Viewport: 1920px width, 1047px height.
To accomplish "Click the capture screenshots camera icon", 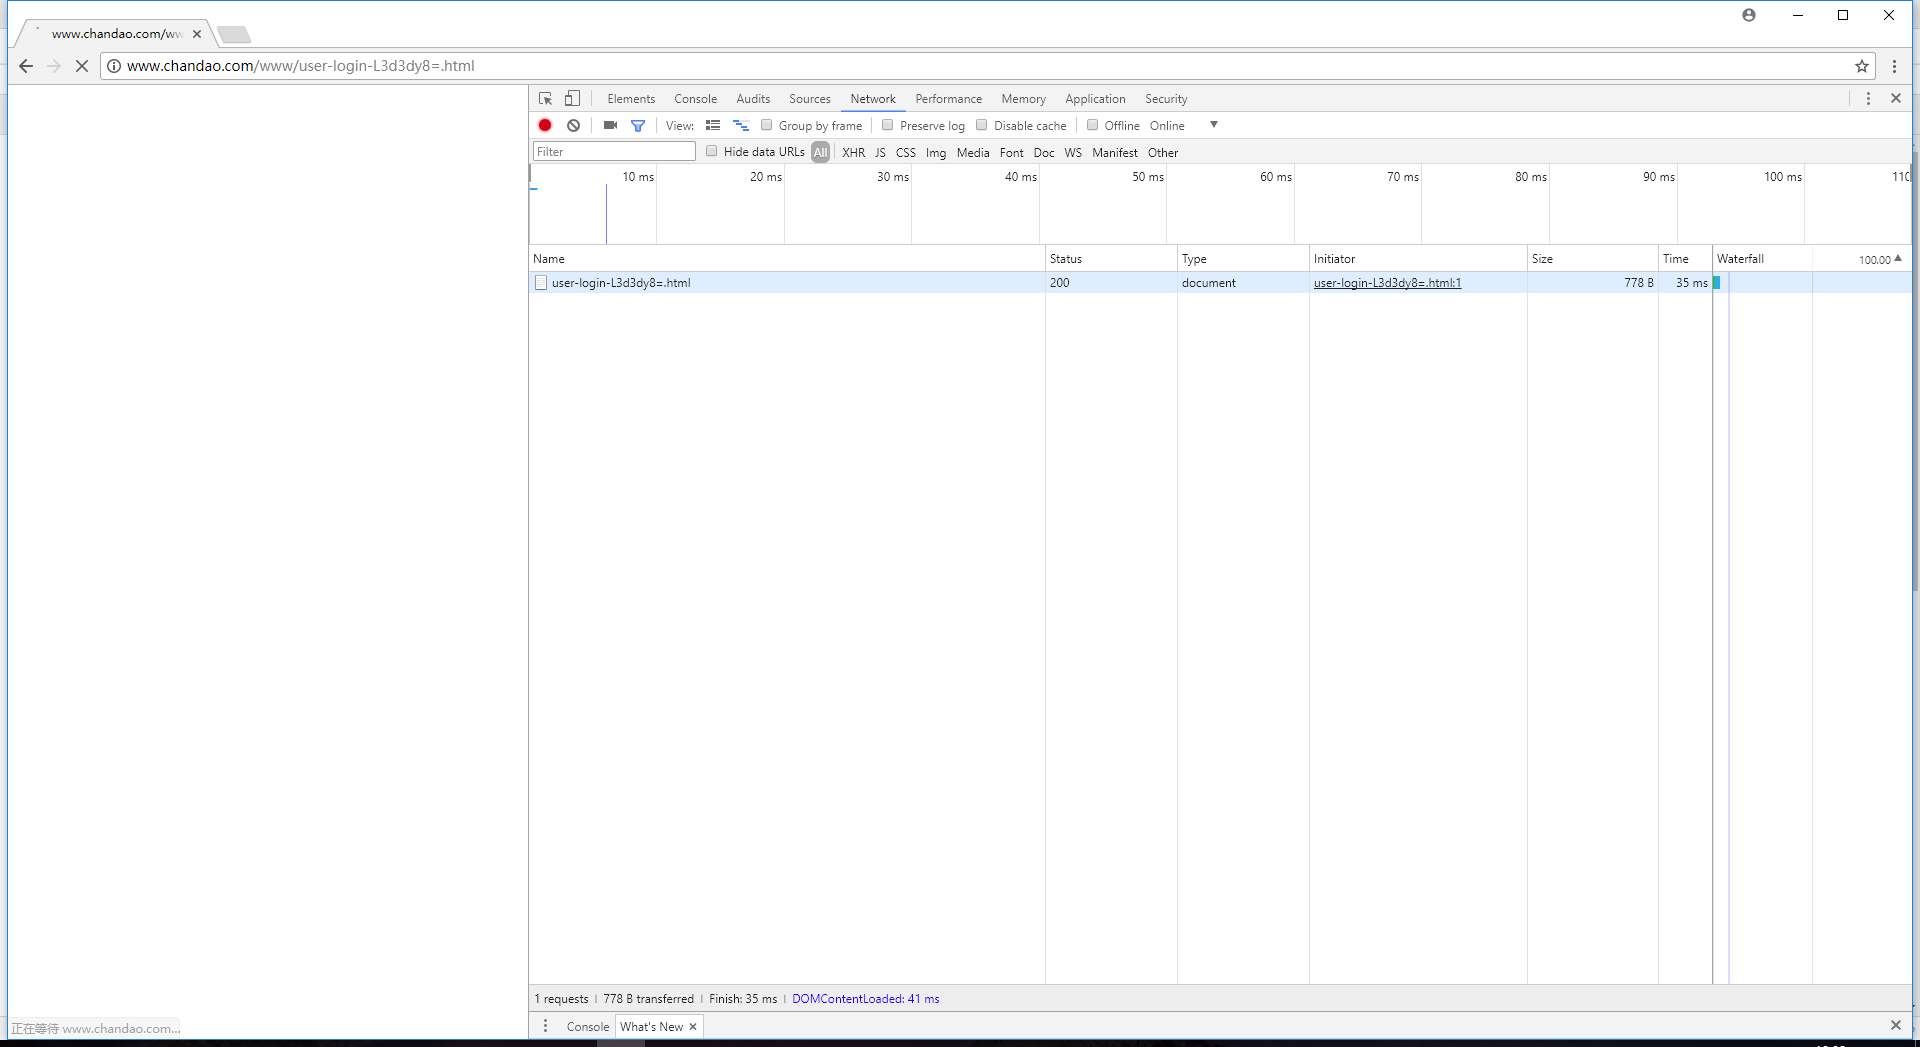I will 610,125.
